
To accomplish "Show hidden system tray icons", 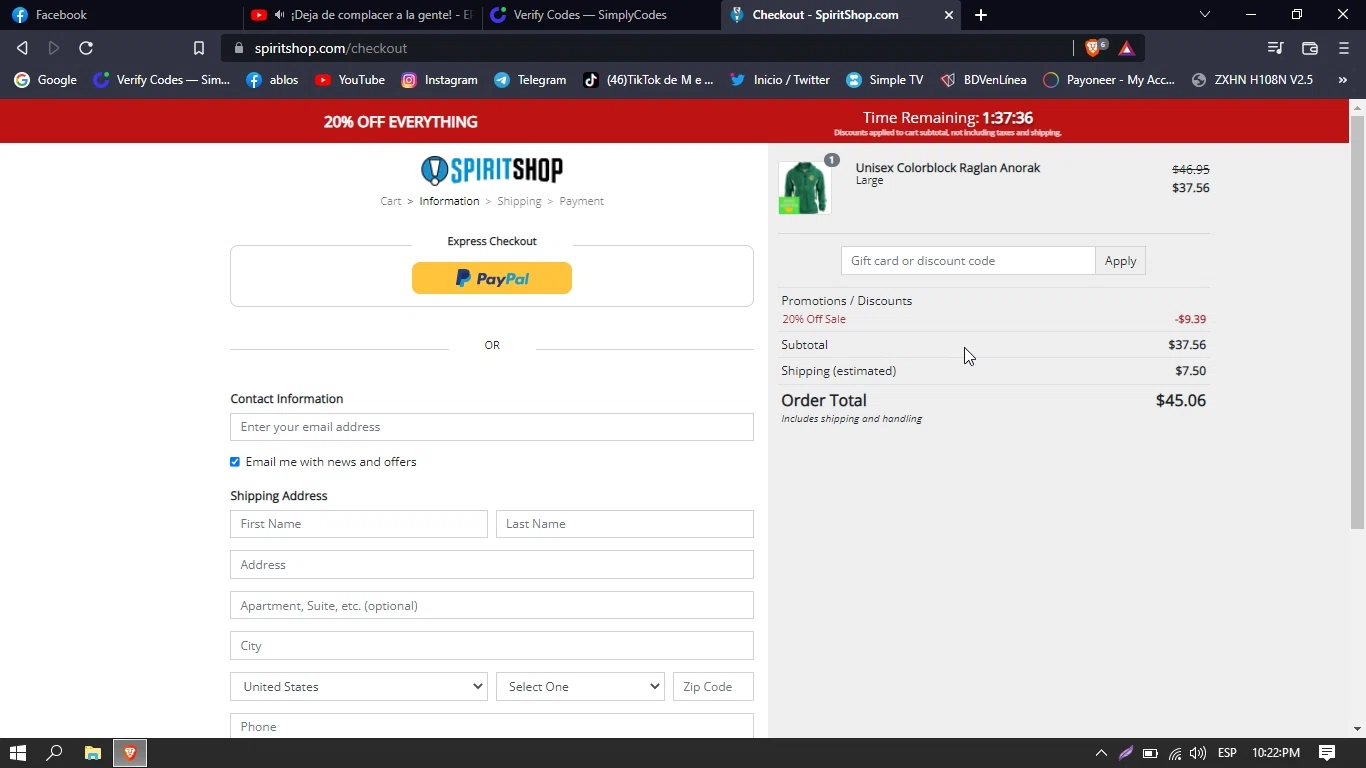I will (x=1101, y=753).
